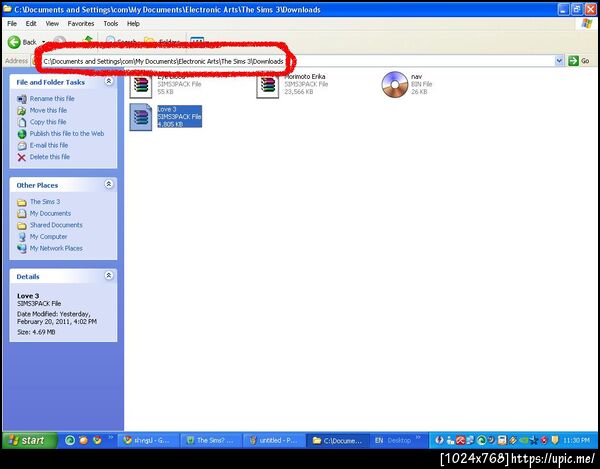The height and width of the screenshot is (469, 600).
Task: Click the red X Delete icon
Action: [x=22, y=157]
